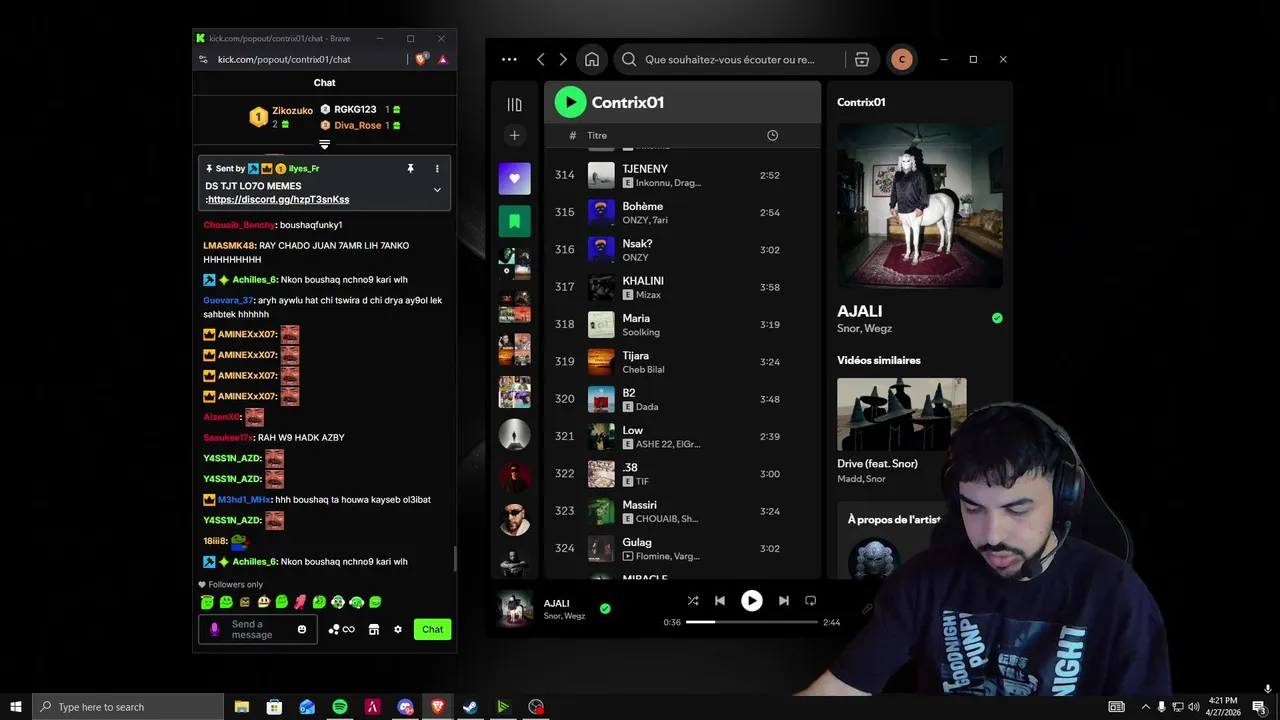Select the track KHALINI
The height and width of the screenshot is (720, 1280).
[682, 287]
